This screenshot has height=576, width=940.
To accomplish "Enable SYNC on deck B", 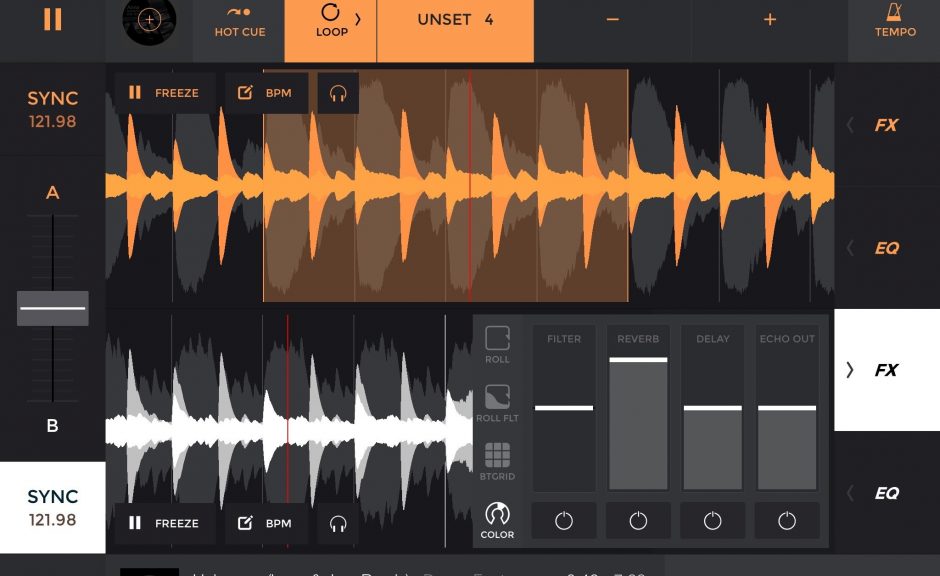I will click(x=52, y=505).
